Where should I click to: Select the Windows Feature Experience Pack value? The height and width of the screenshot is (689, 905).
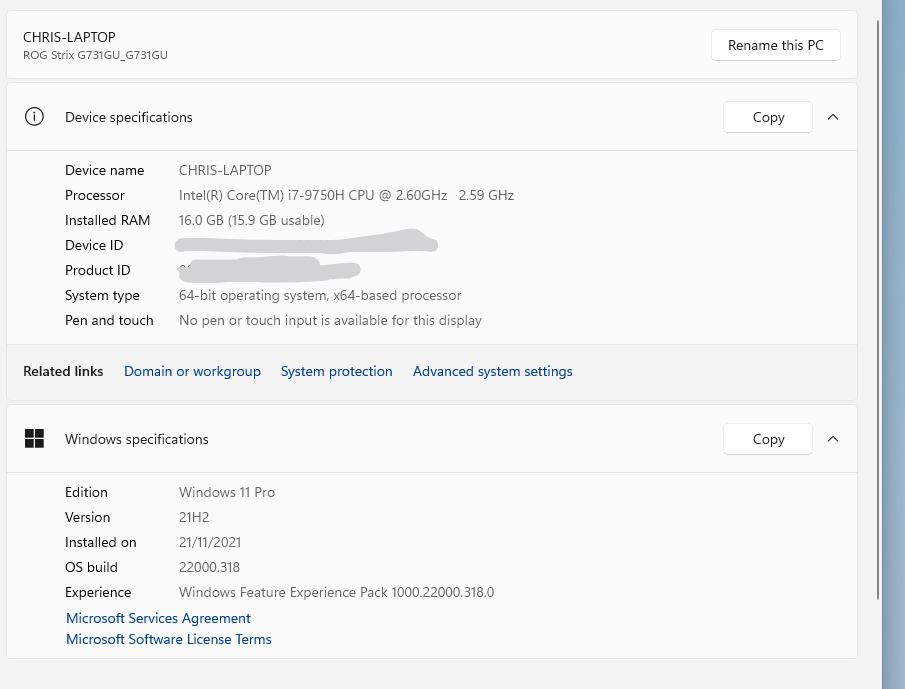click(336, 592)
